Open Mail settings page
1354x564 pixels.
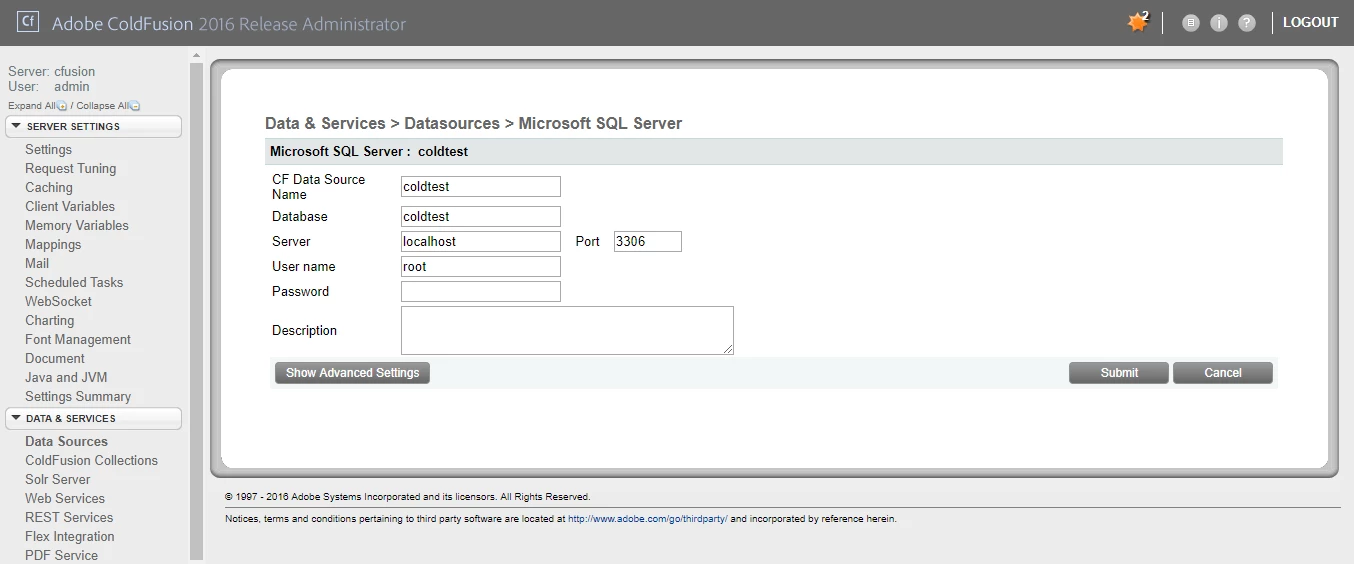37,263
